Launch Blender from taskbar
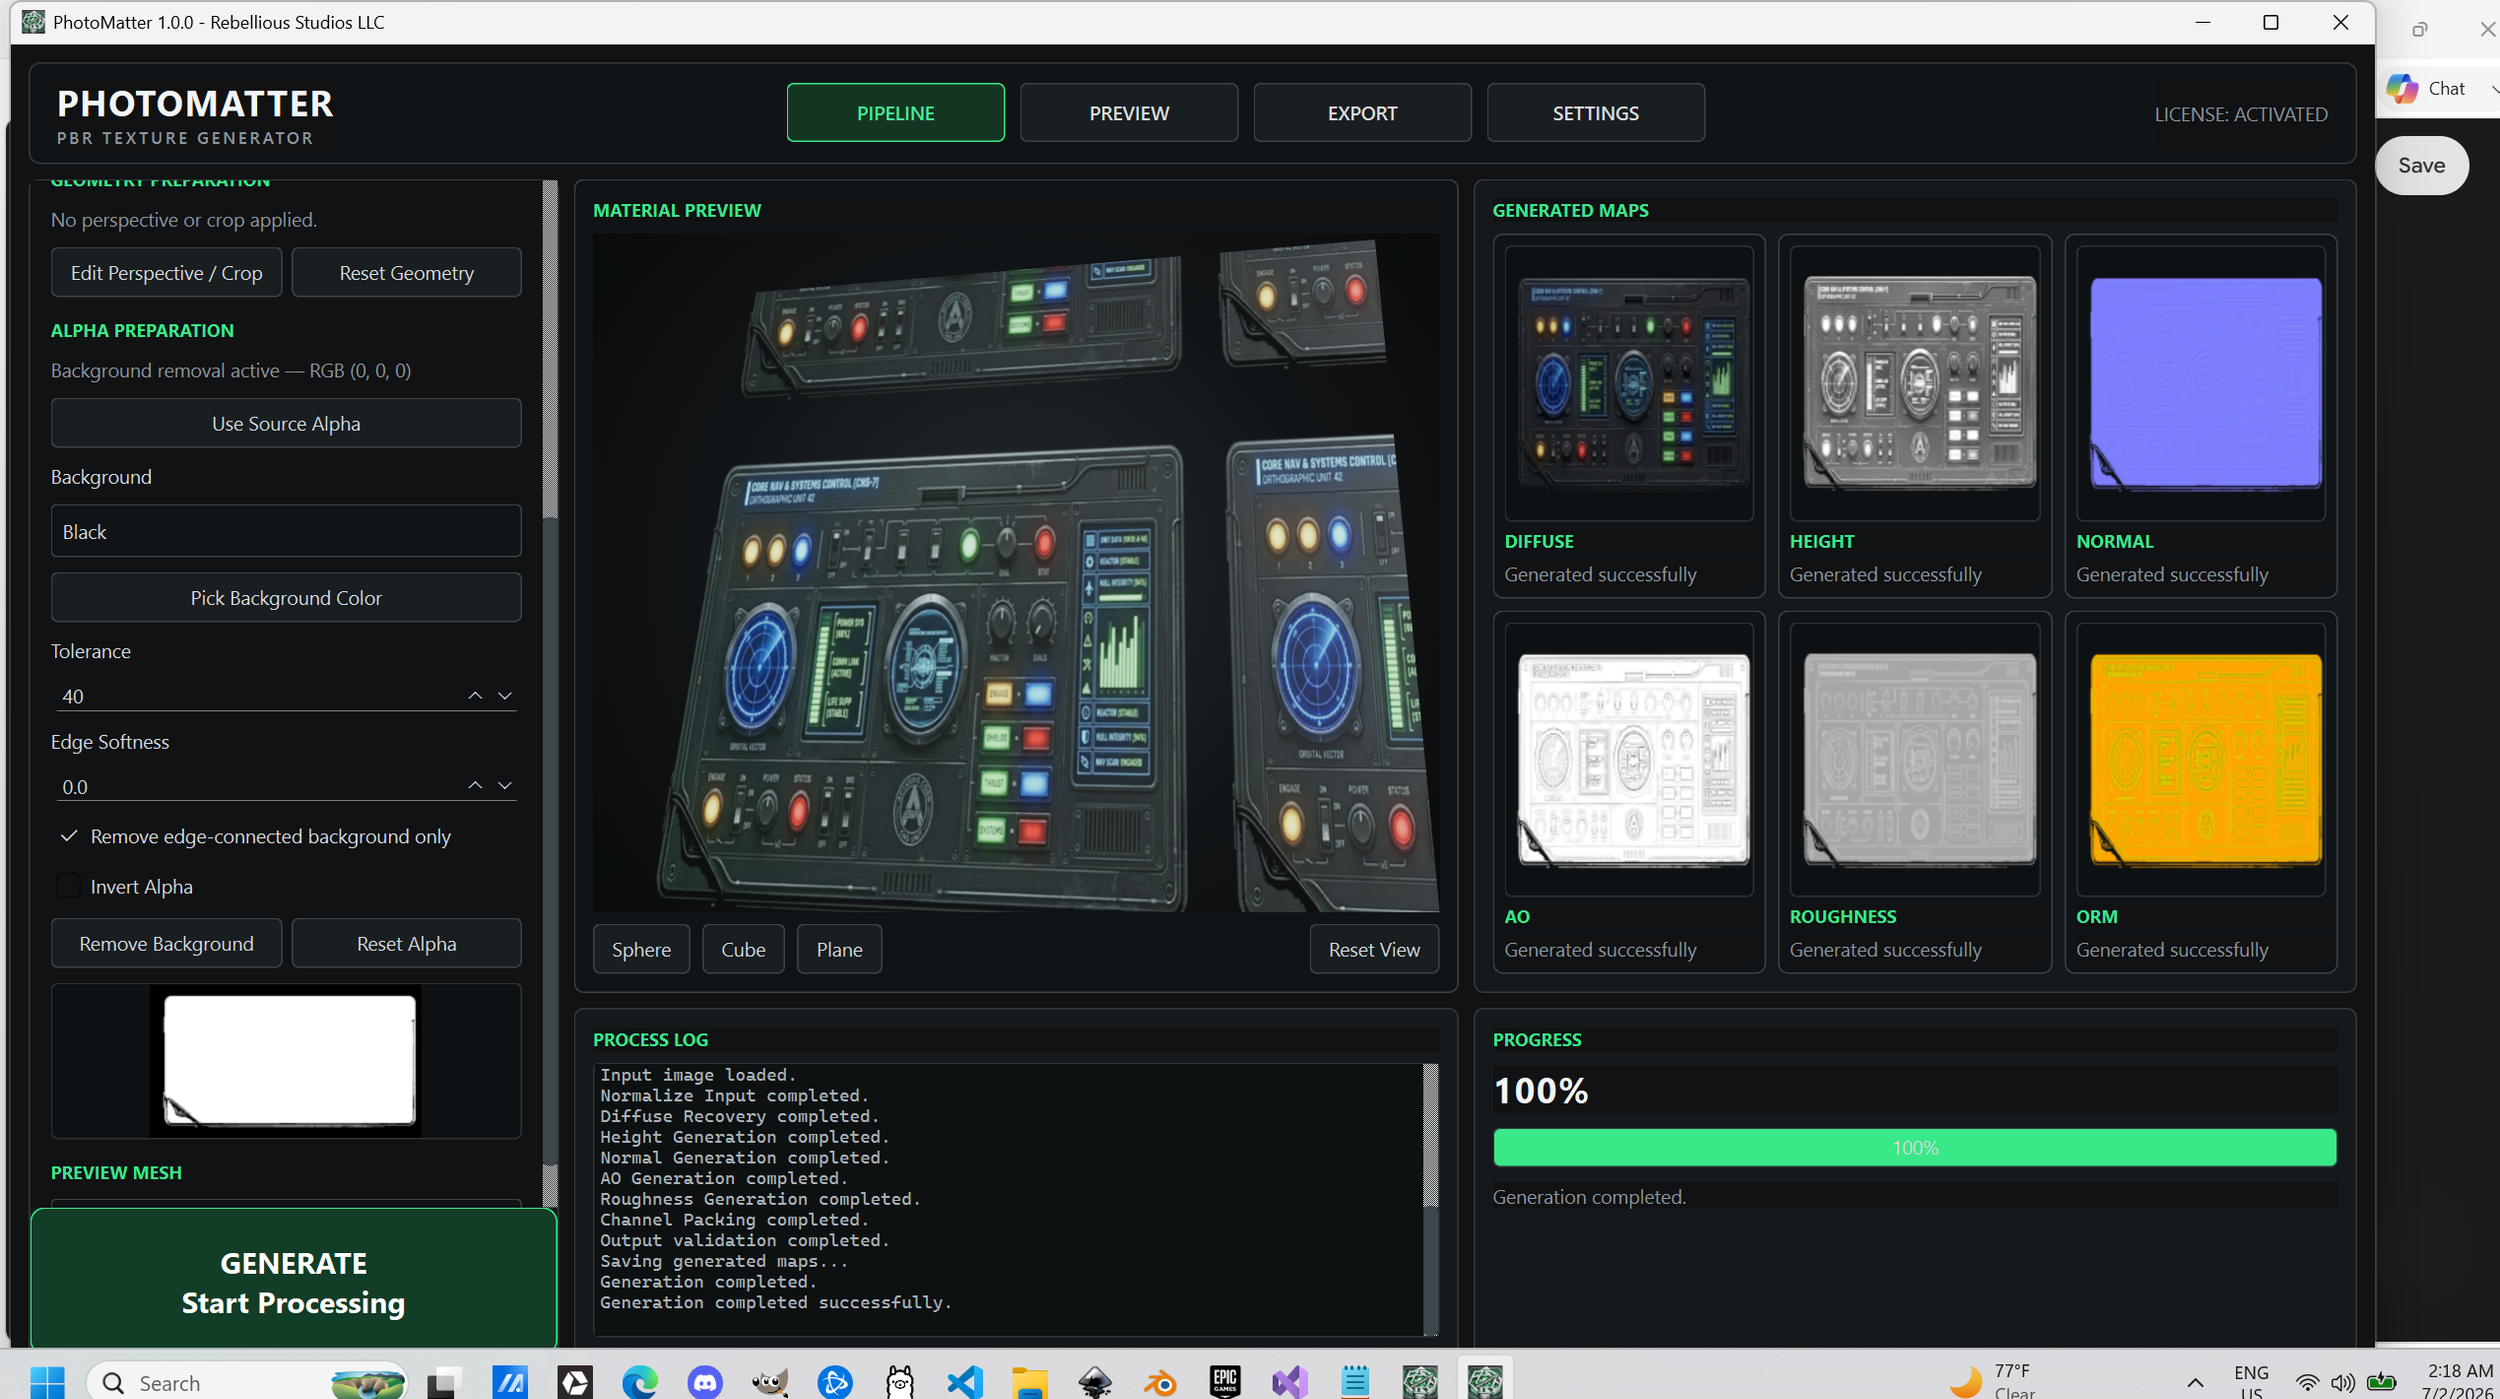Screen dimensions: 2500x1399 pos(1160,1382)
